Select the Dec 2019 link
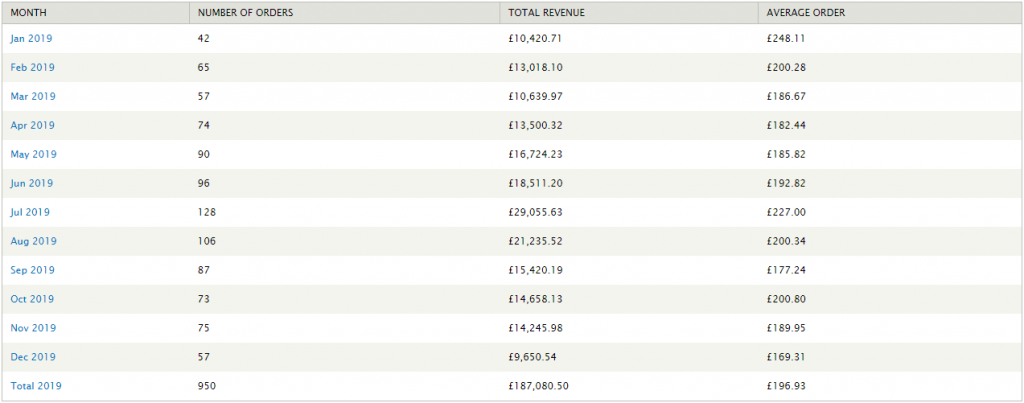Image resolution: width=1024 pixels, height=403 pixels. (x=33, y=357)
